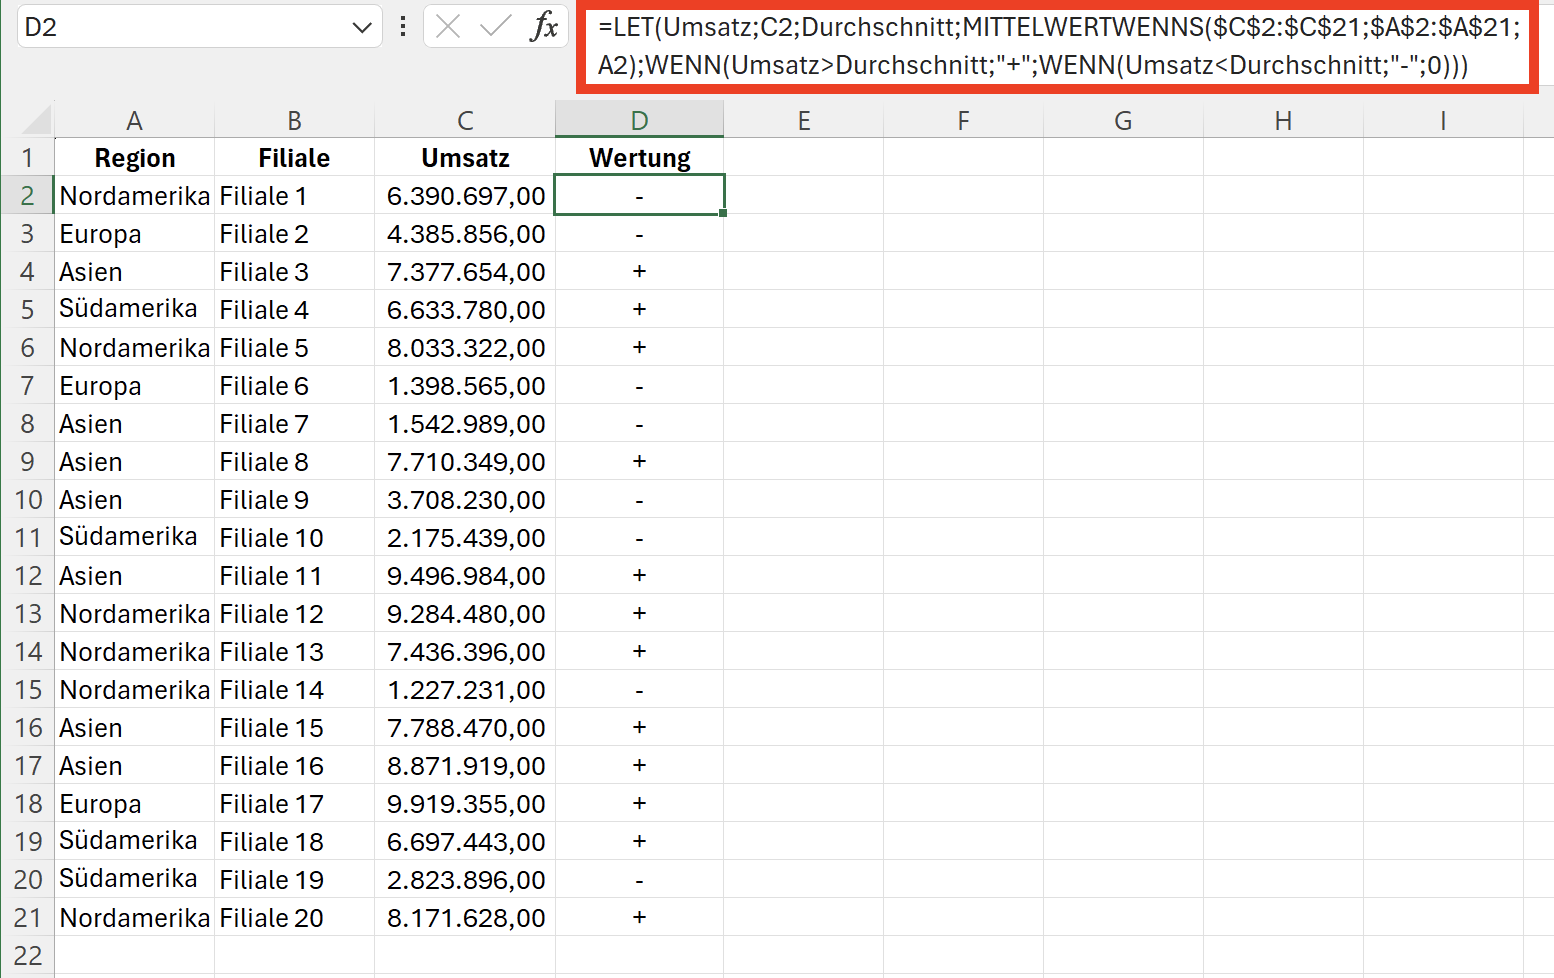Select value 4.385.856,00
1554x978 pixels.
[465, 233]
